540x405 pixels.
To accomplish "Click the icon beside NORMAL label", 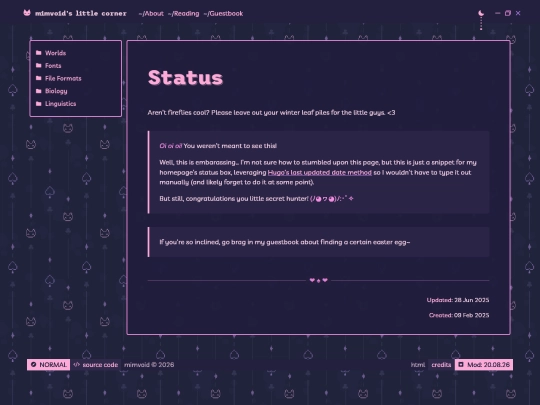I will 33,365.
